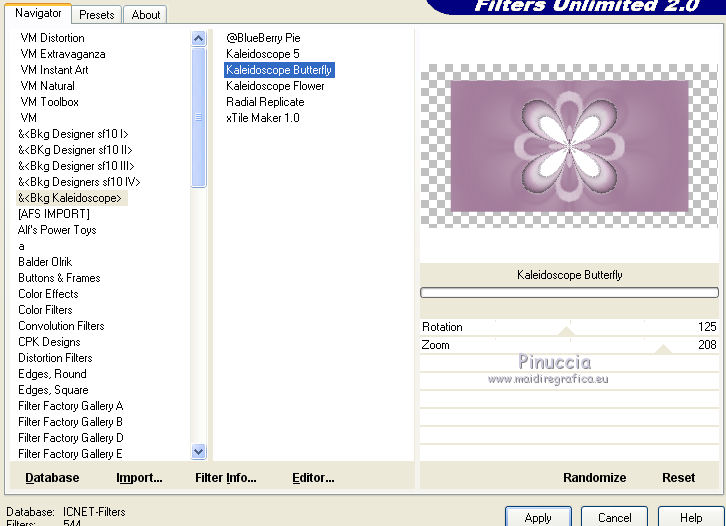Select VM Natural category
The height and width of the screenshot is (526, 726).
(x=47, y=86)
